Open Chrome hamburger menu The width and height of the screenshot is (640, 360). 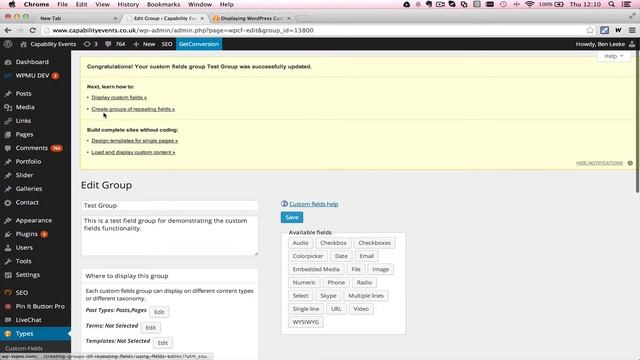632,30
